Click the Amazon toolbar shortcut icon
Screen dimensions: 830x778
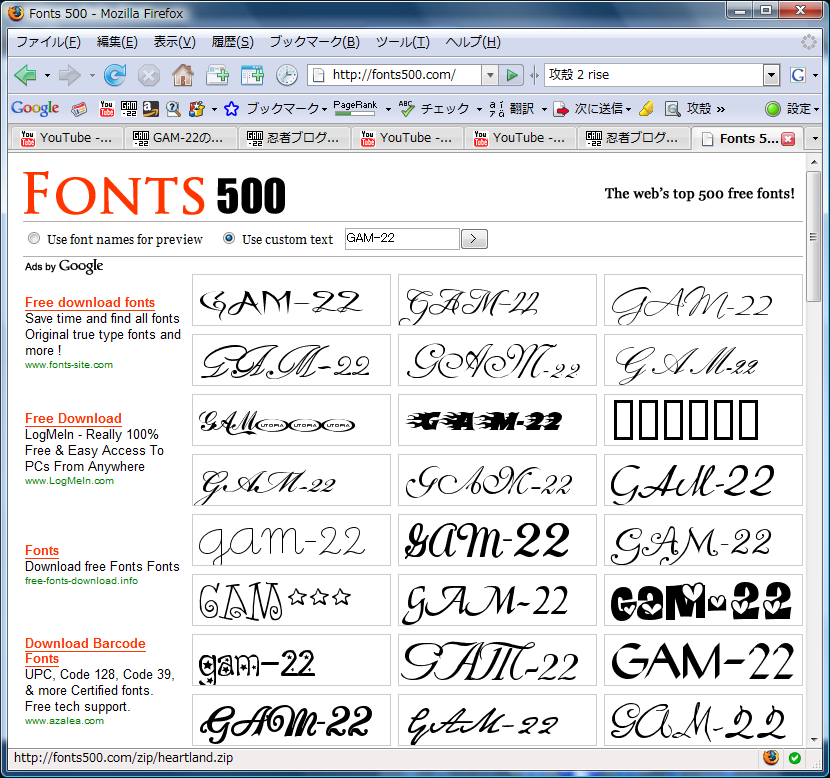coord(150,109)
